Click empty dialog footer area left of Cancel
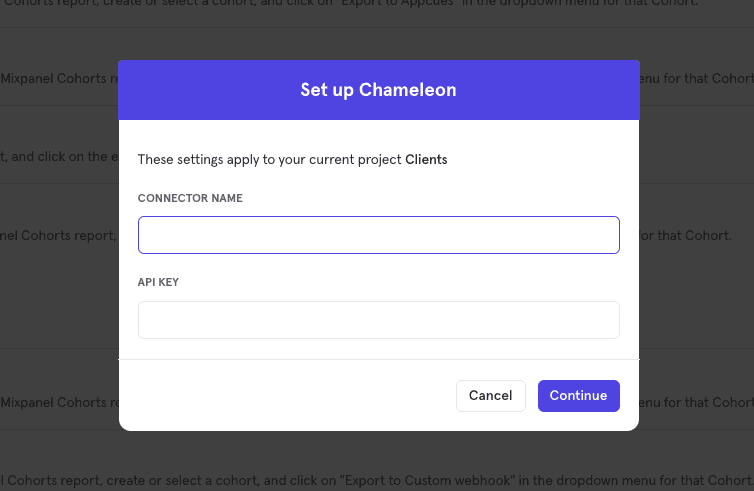The height and width of the screenshot is (491, 754). tap(290, 396)
